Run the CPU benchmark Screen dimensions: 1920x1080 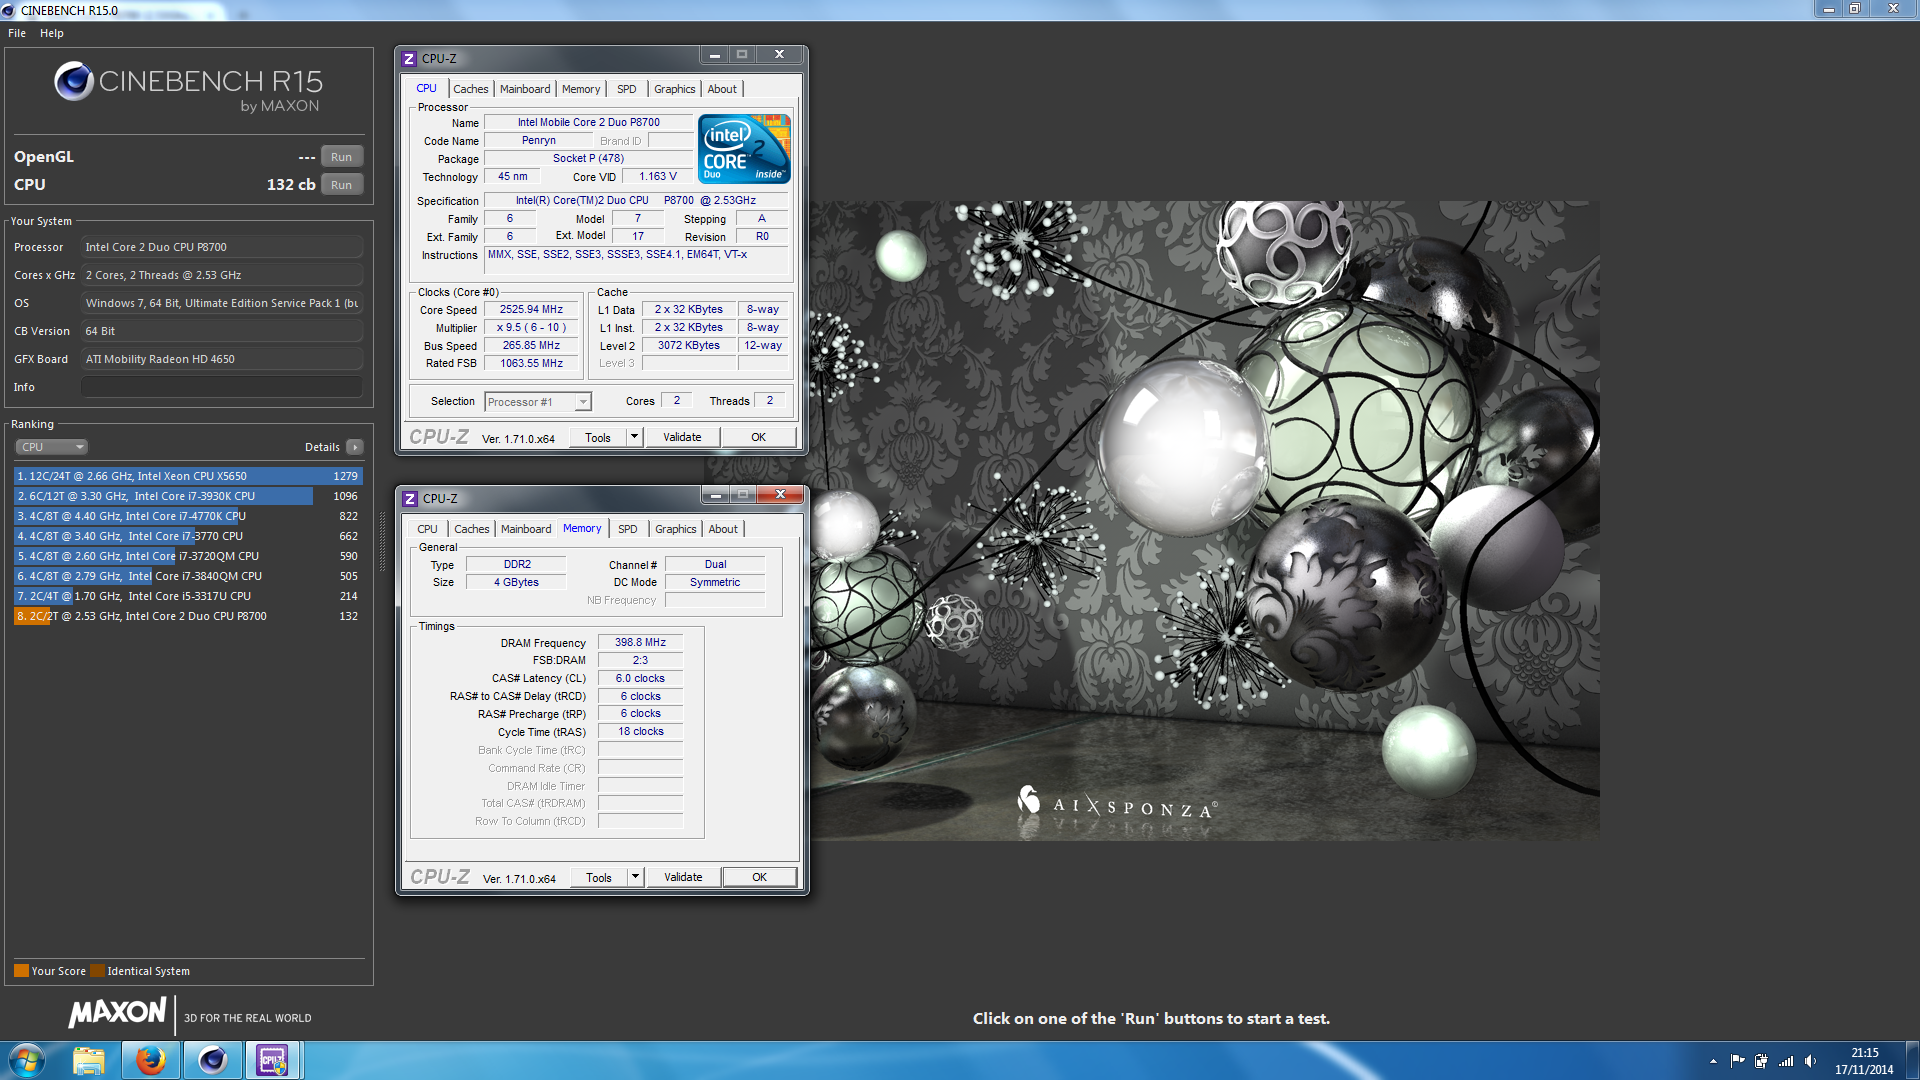pos(341,185)
